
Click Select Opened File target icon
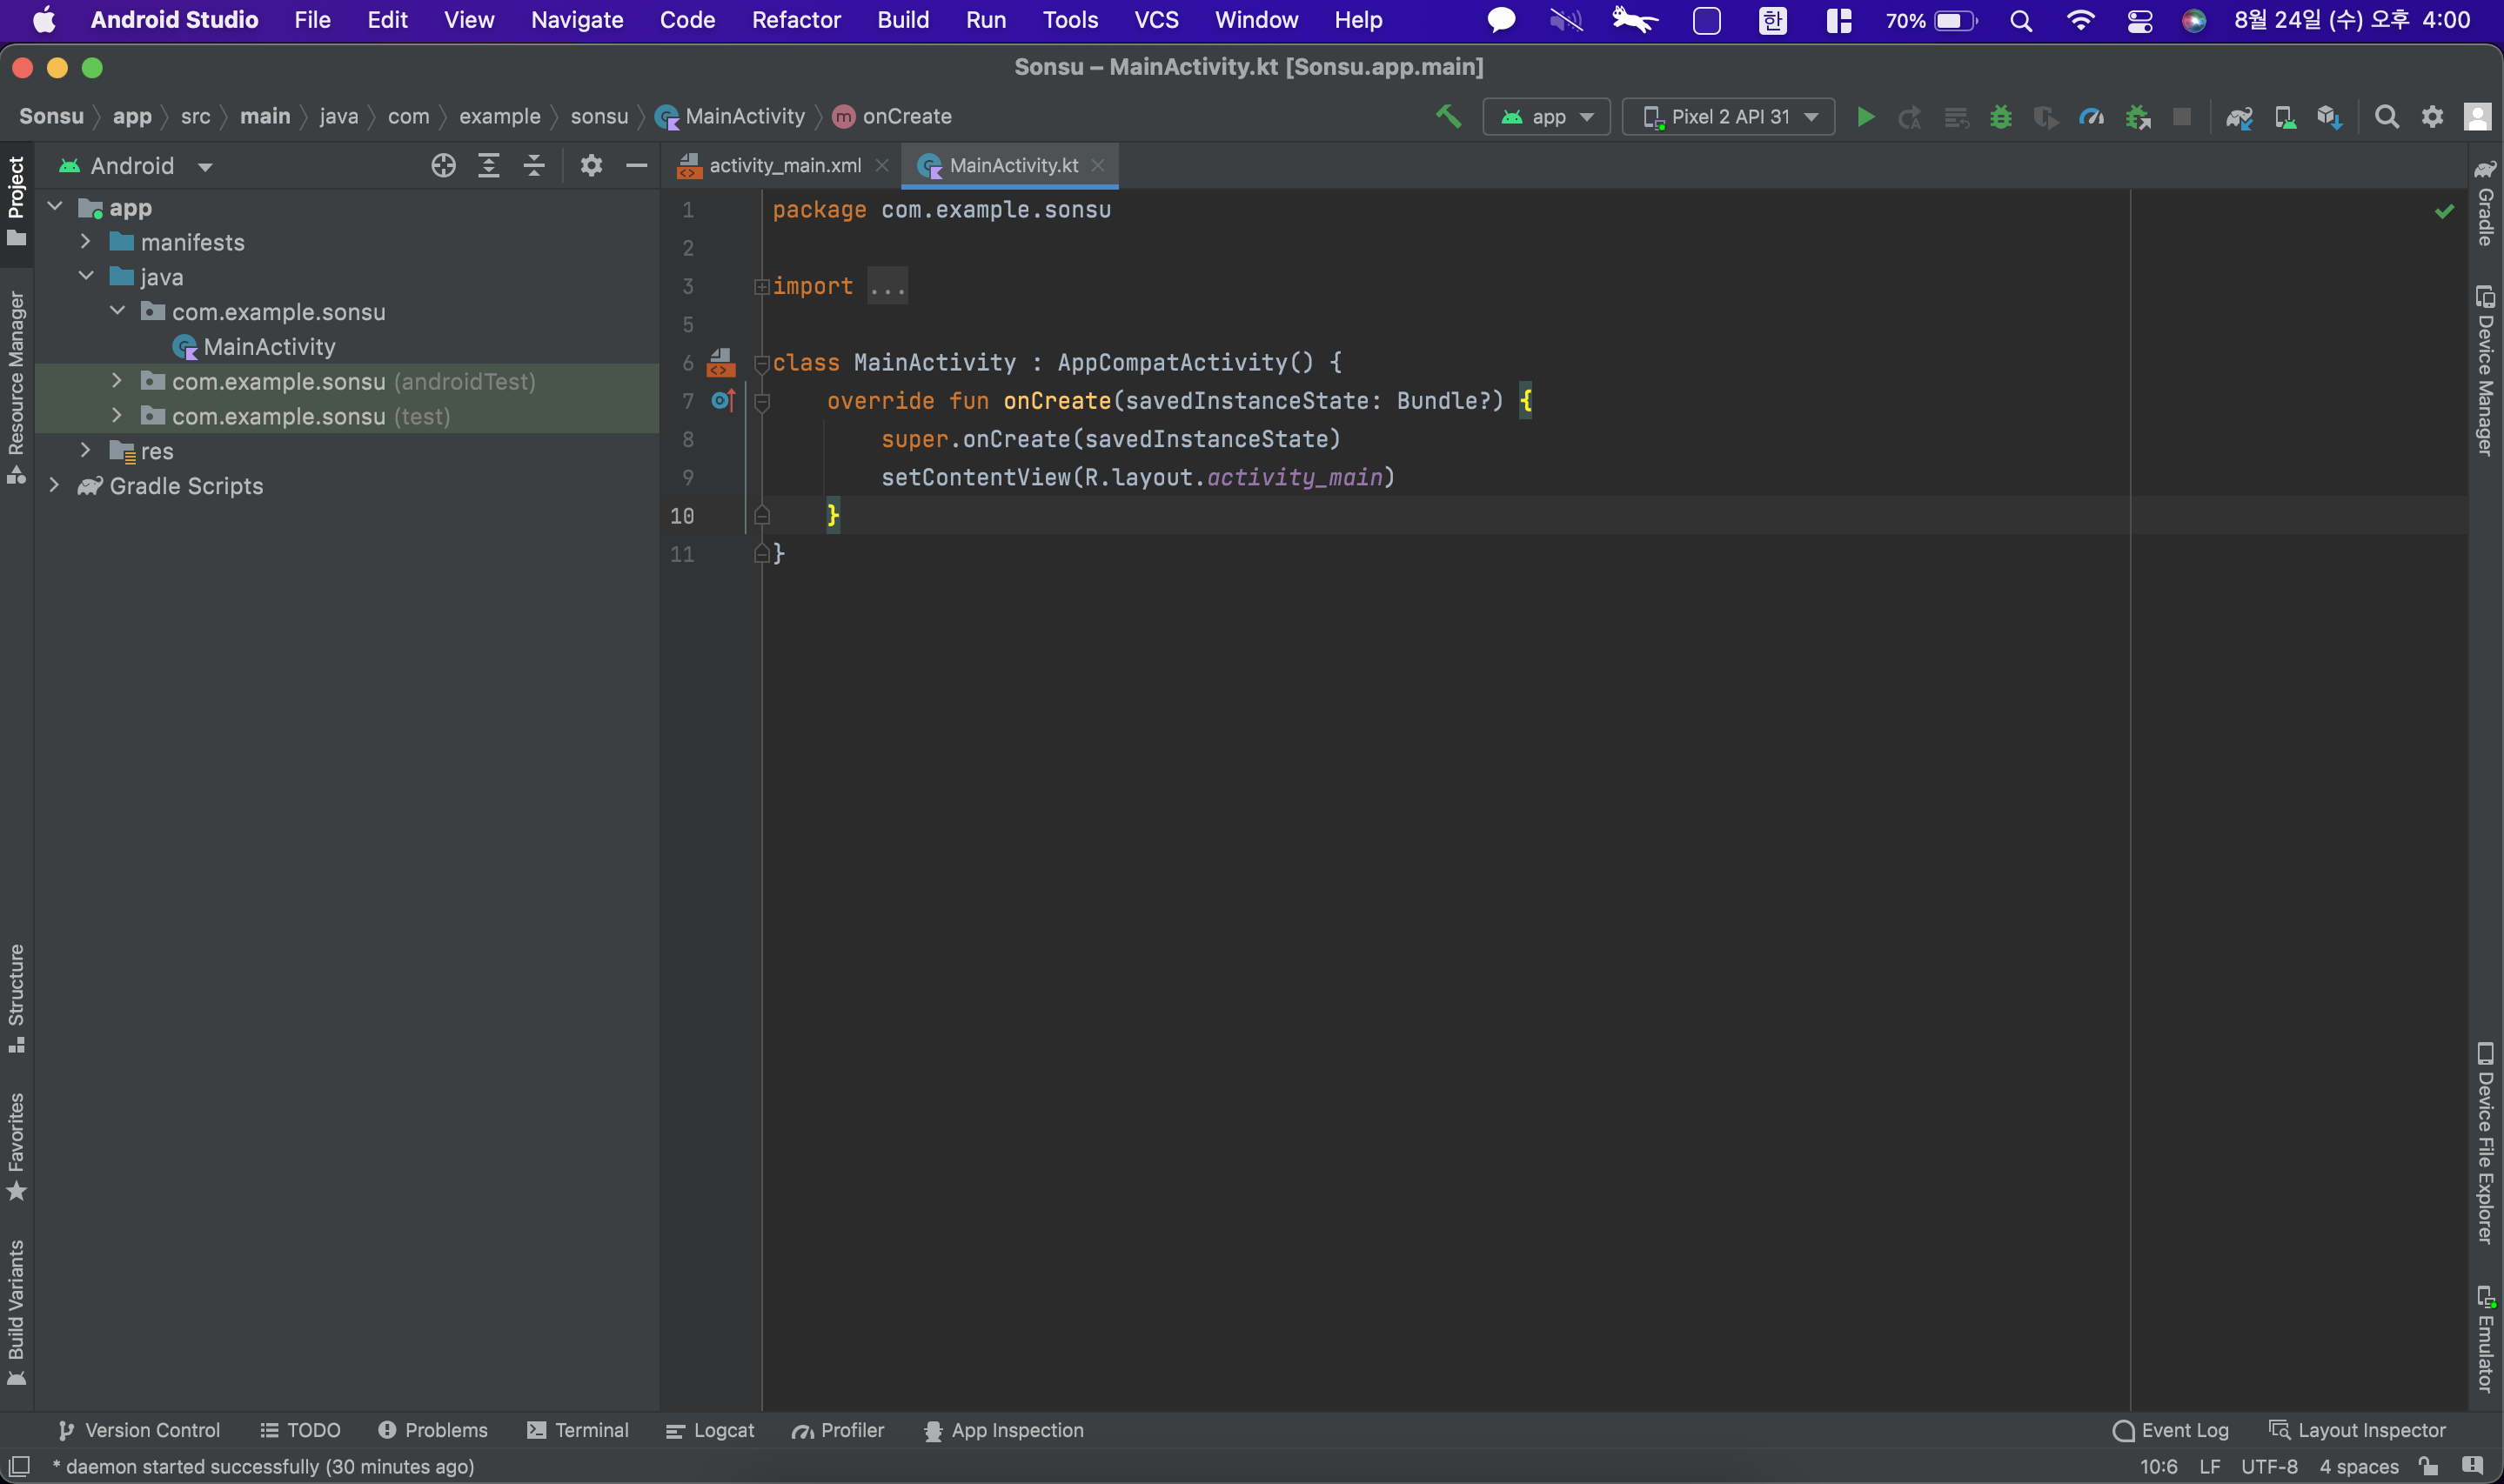click(443, 166)
